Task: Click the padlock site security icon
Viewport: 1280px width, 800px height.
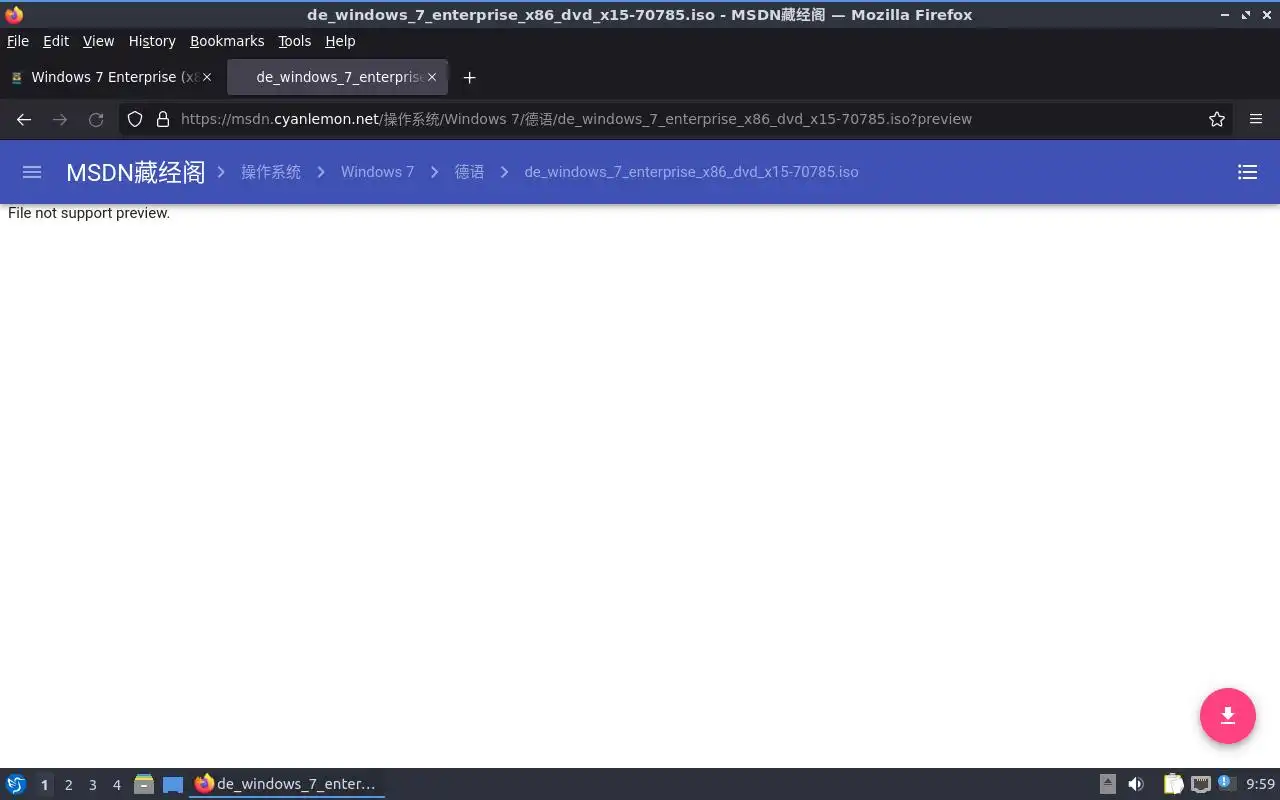Action: click(163, 119)
